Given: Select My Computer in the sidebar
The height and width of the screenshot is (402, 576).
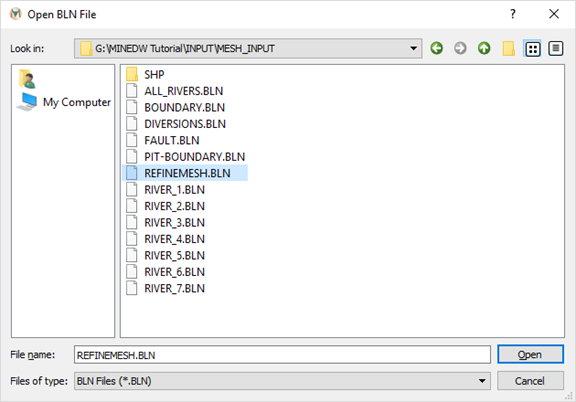Looking at the screenshot, I should click(63, 102).
